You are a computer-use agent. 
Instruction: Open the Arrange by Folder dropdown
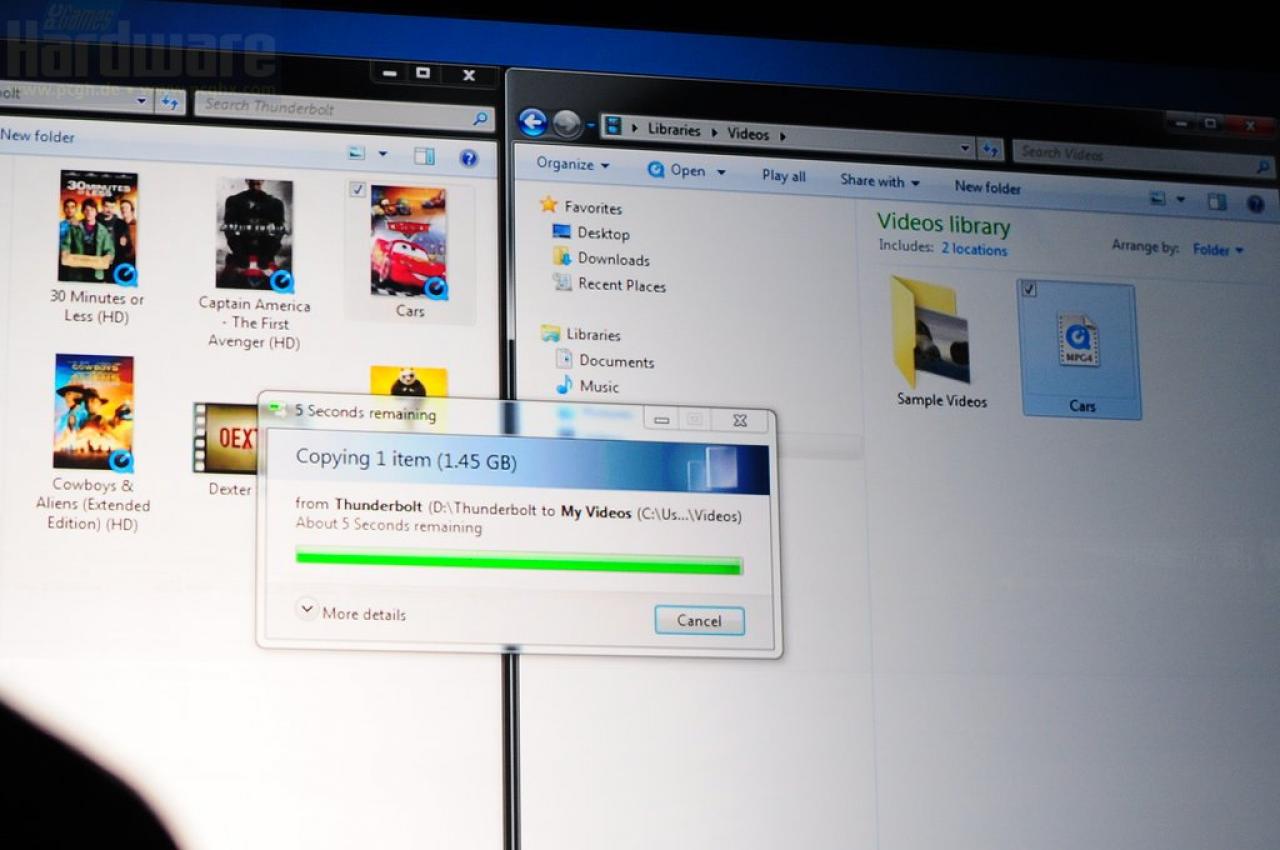(1218, 249)
